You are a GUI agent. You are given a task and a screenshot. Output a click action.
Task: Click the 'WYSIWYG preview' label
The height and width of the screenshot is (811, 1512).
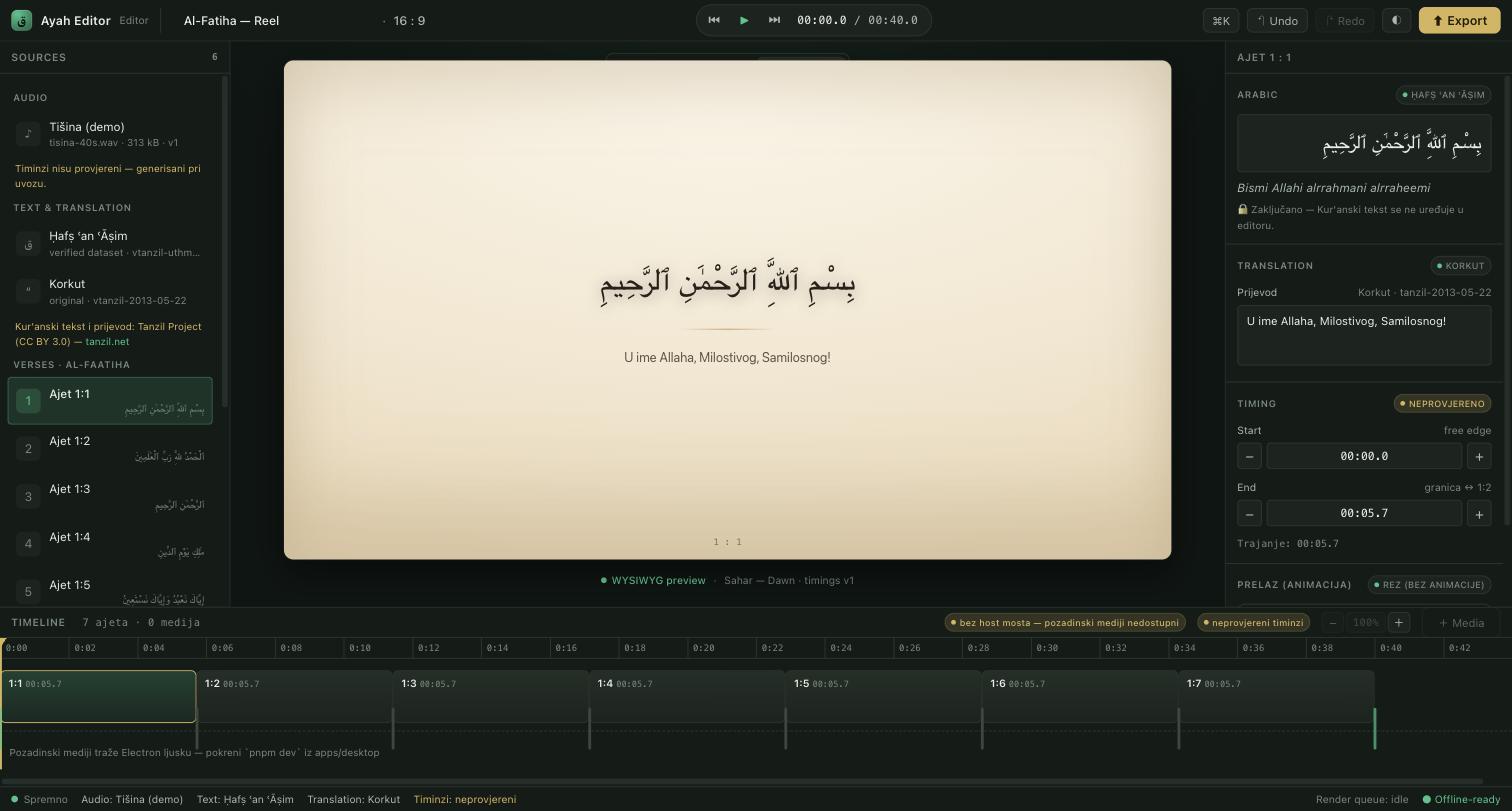click(653, 581)
